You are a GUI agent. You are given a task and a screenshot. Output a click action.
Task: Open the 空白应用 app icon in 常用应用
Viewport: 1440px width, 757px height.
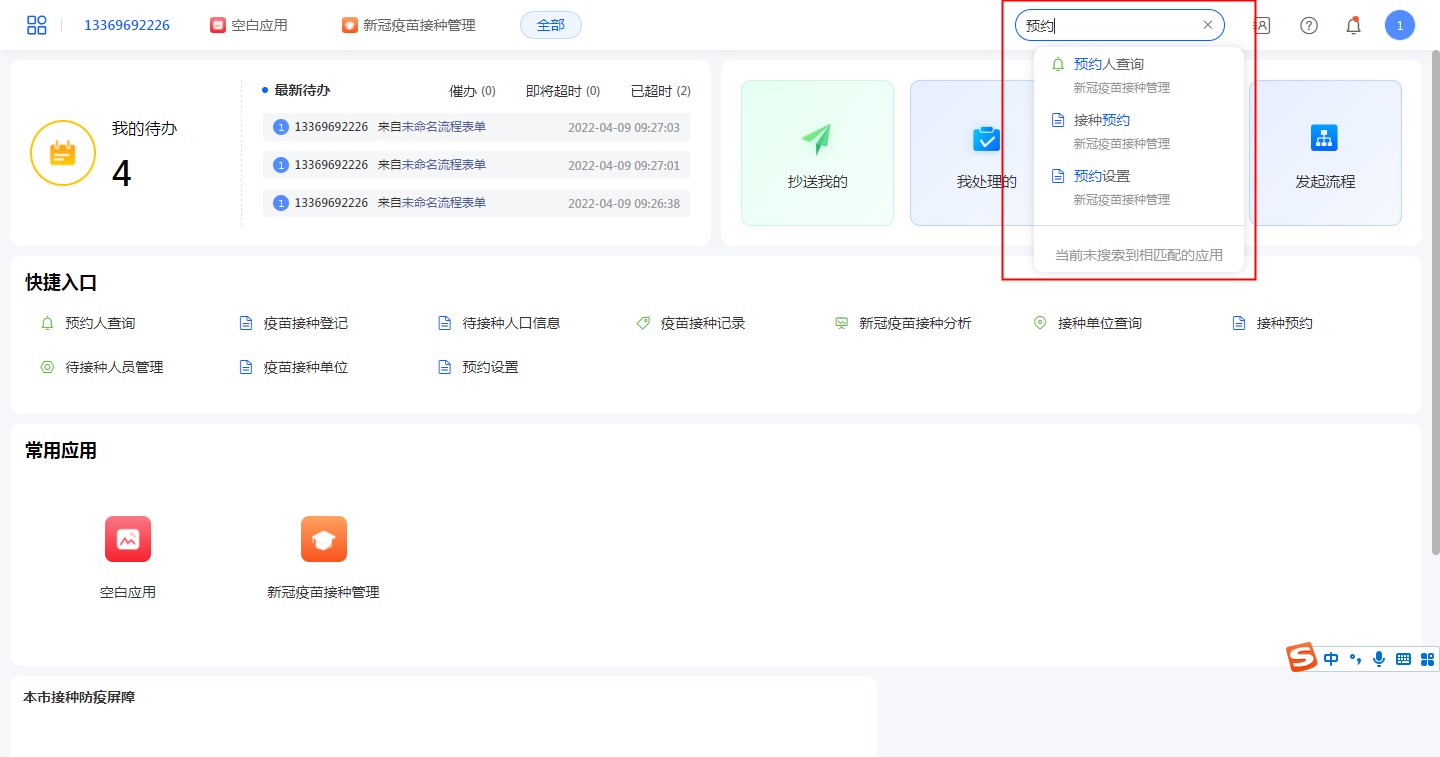tap(128, 539)
